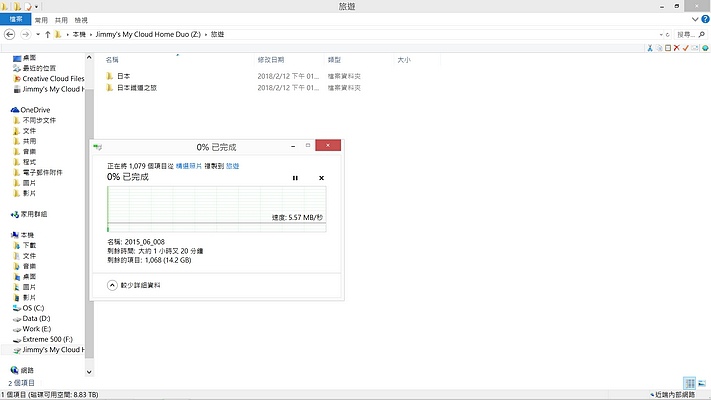The image size is (711, 400).
Task: Open quick access toolbar customize dropdown
Action: [x=36, y=6]
